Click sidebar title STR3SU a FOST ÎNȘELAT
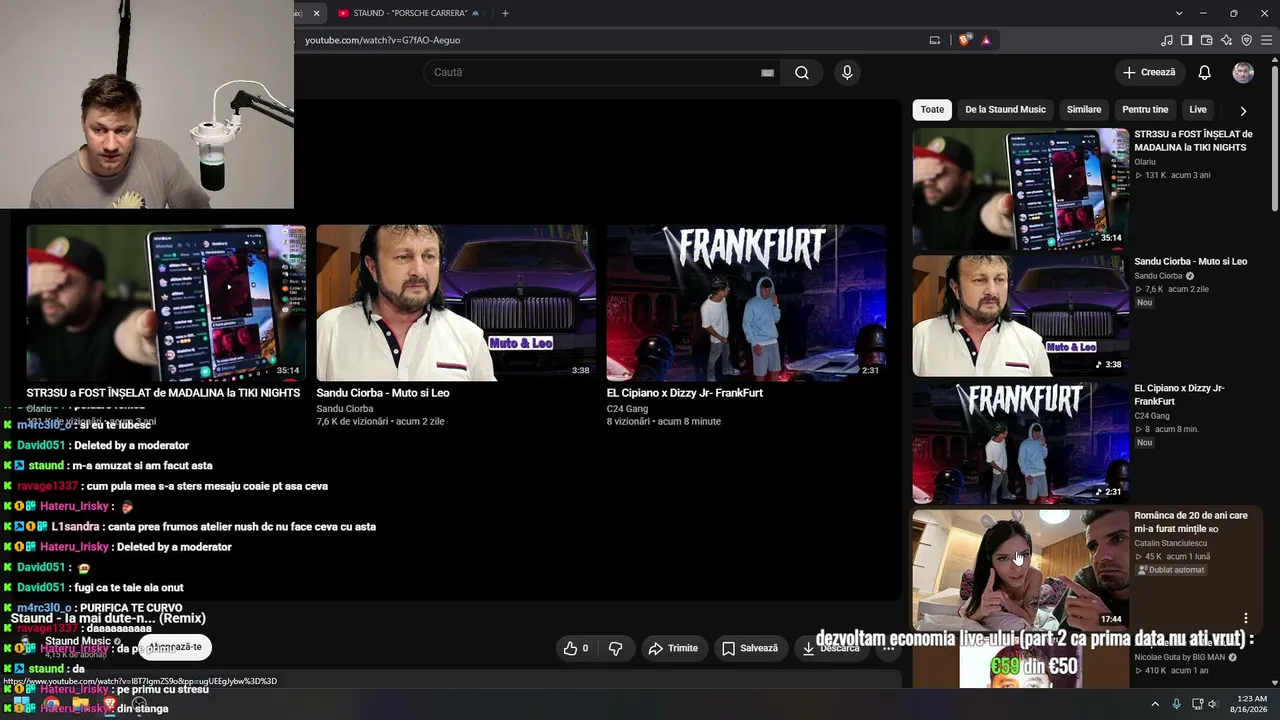 pos(1193,141)
